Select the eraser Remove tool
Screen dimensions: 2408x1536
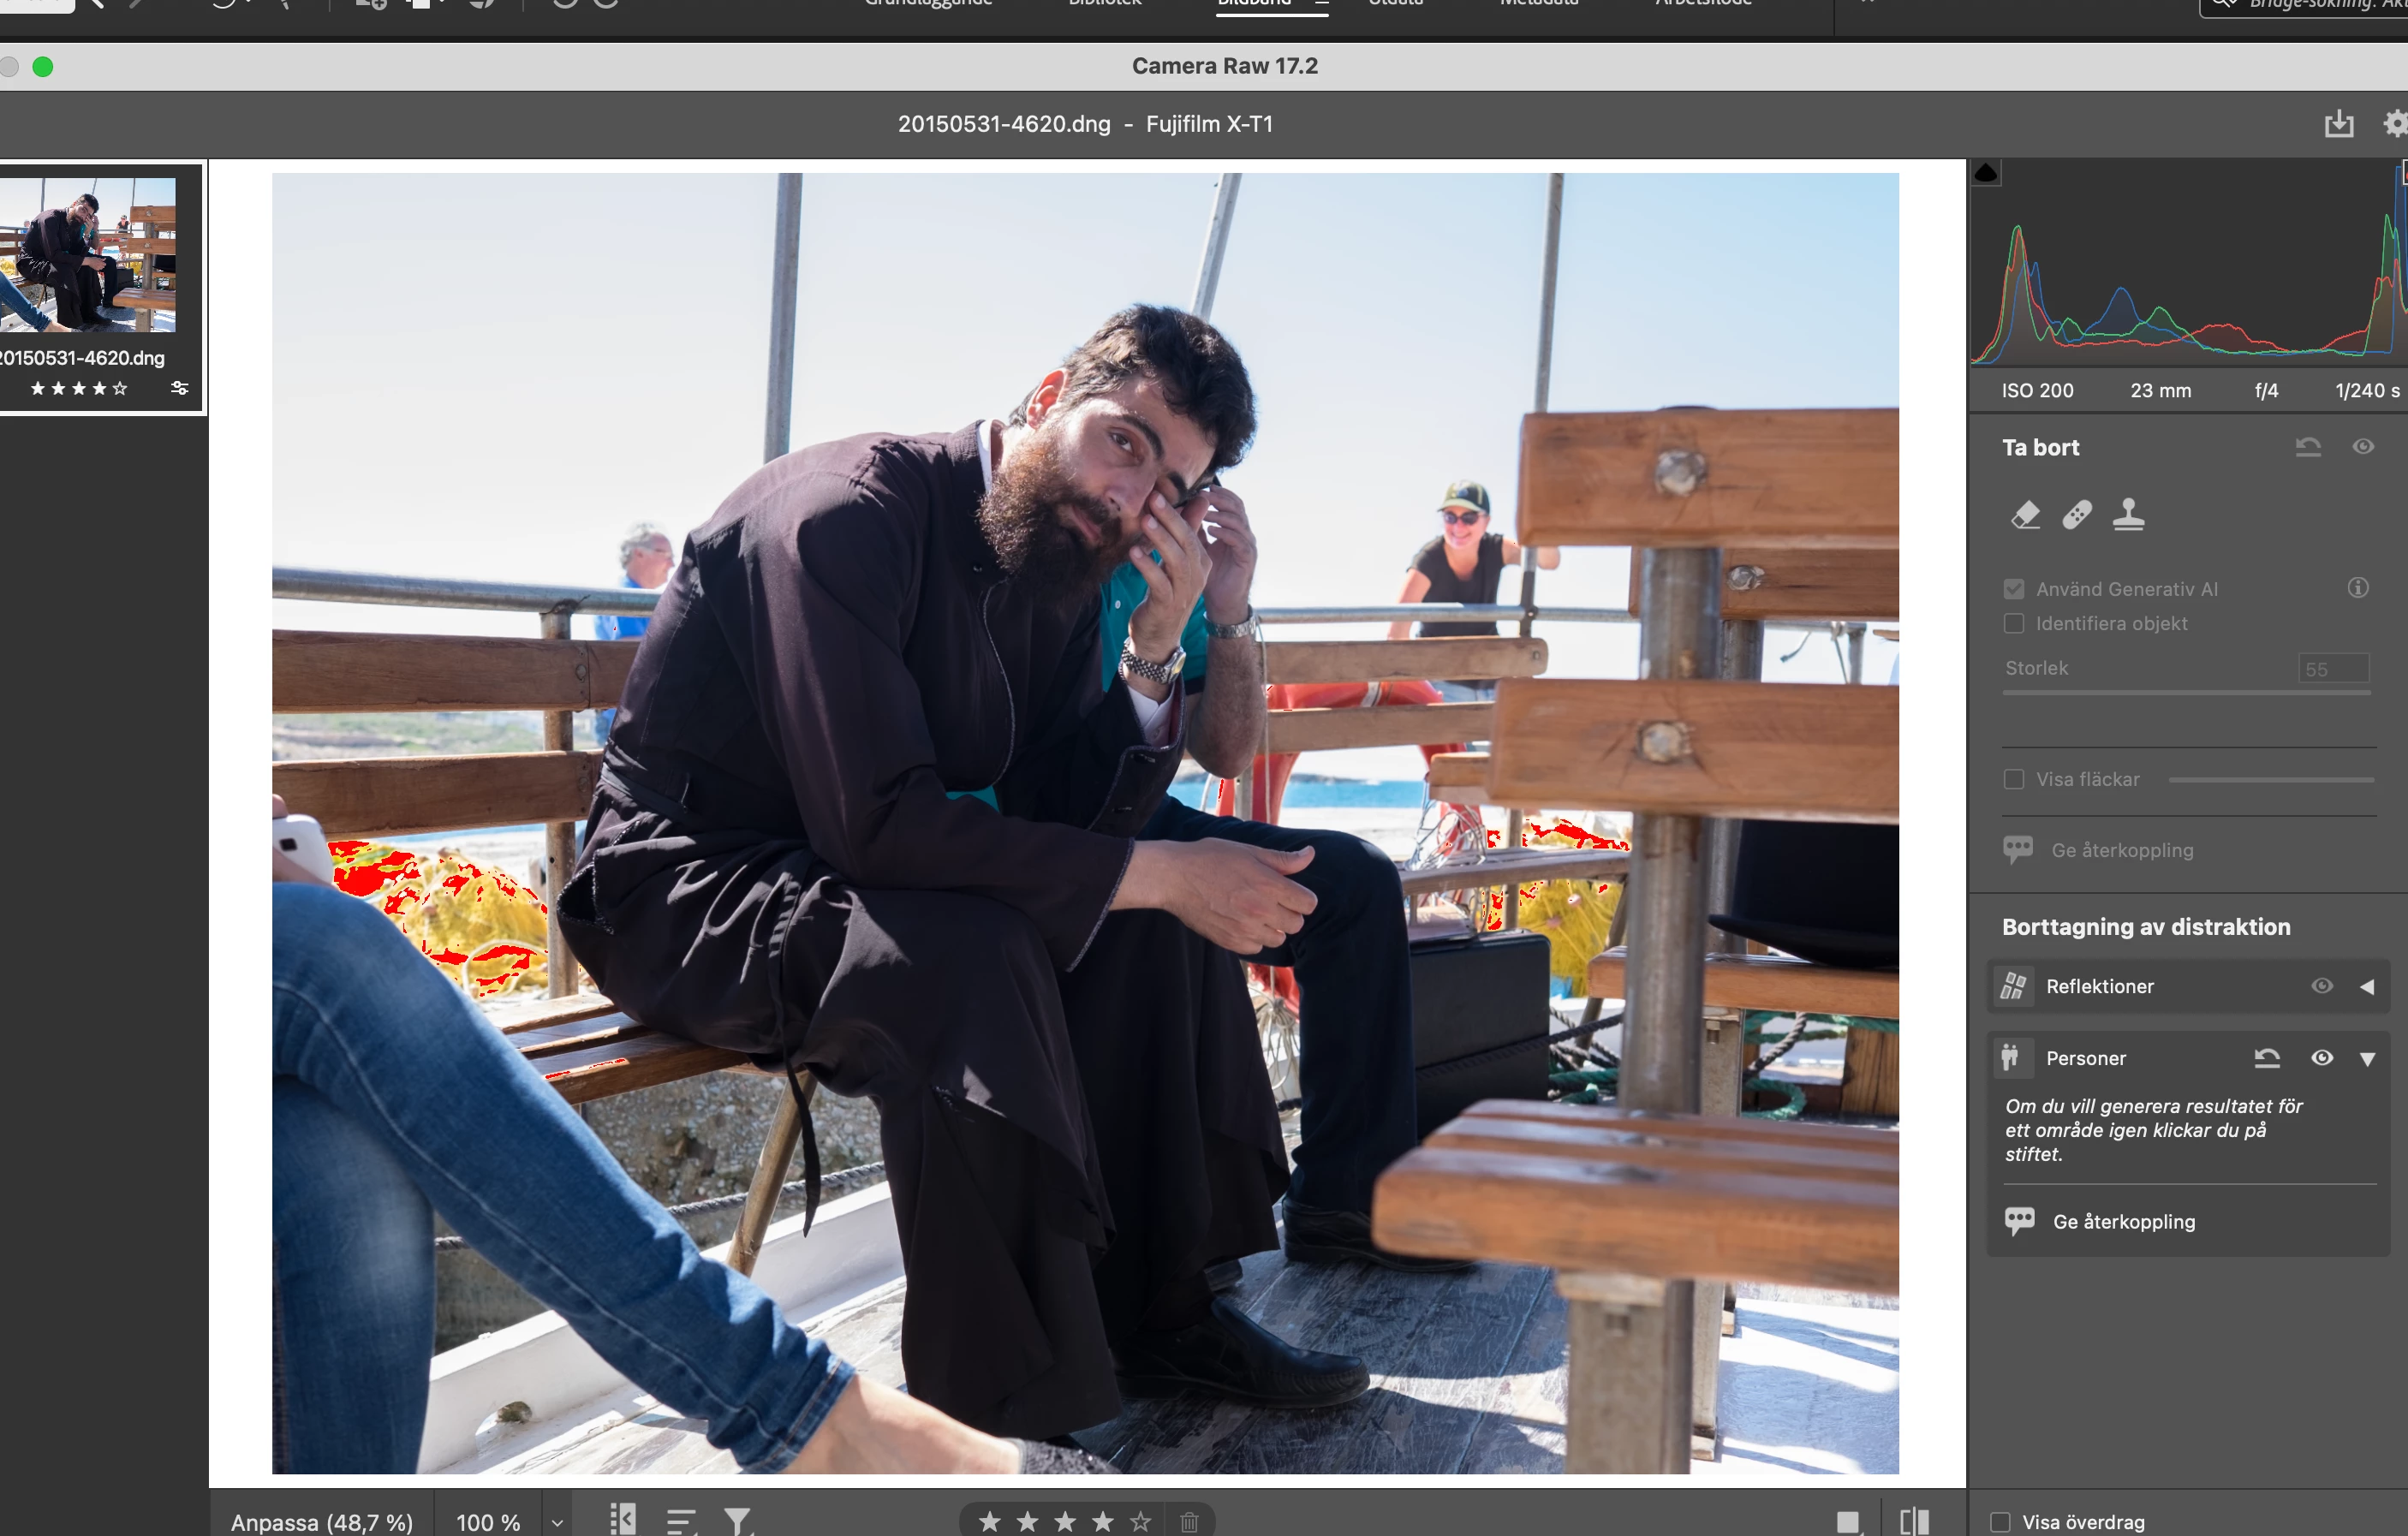tap(2025, 515)
